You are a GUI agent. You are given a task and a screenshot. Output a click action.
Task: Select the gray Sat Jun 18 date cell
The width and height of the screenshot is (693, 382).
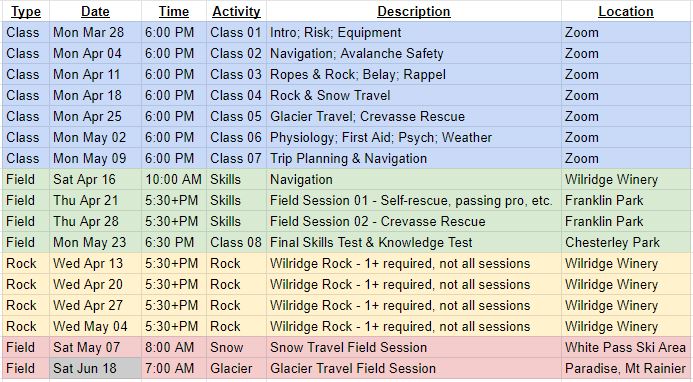[95, 369]
